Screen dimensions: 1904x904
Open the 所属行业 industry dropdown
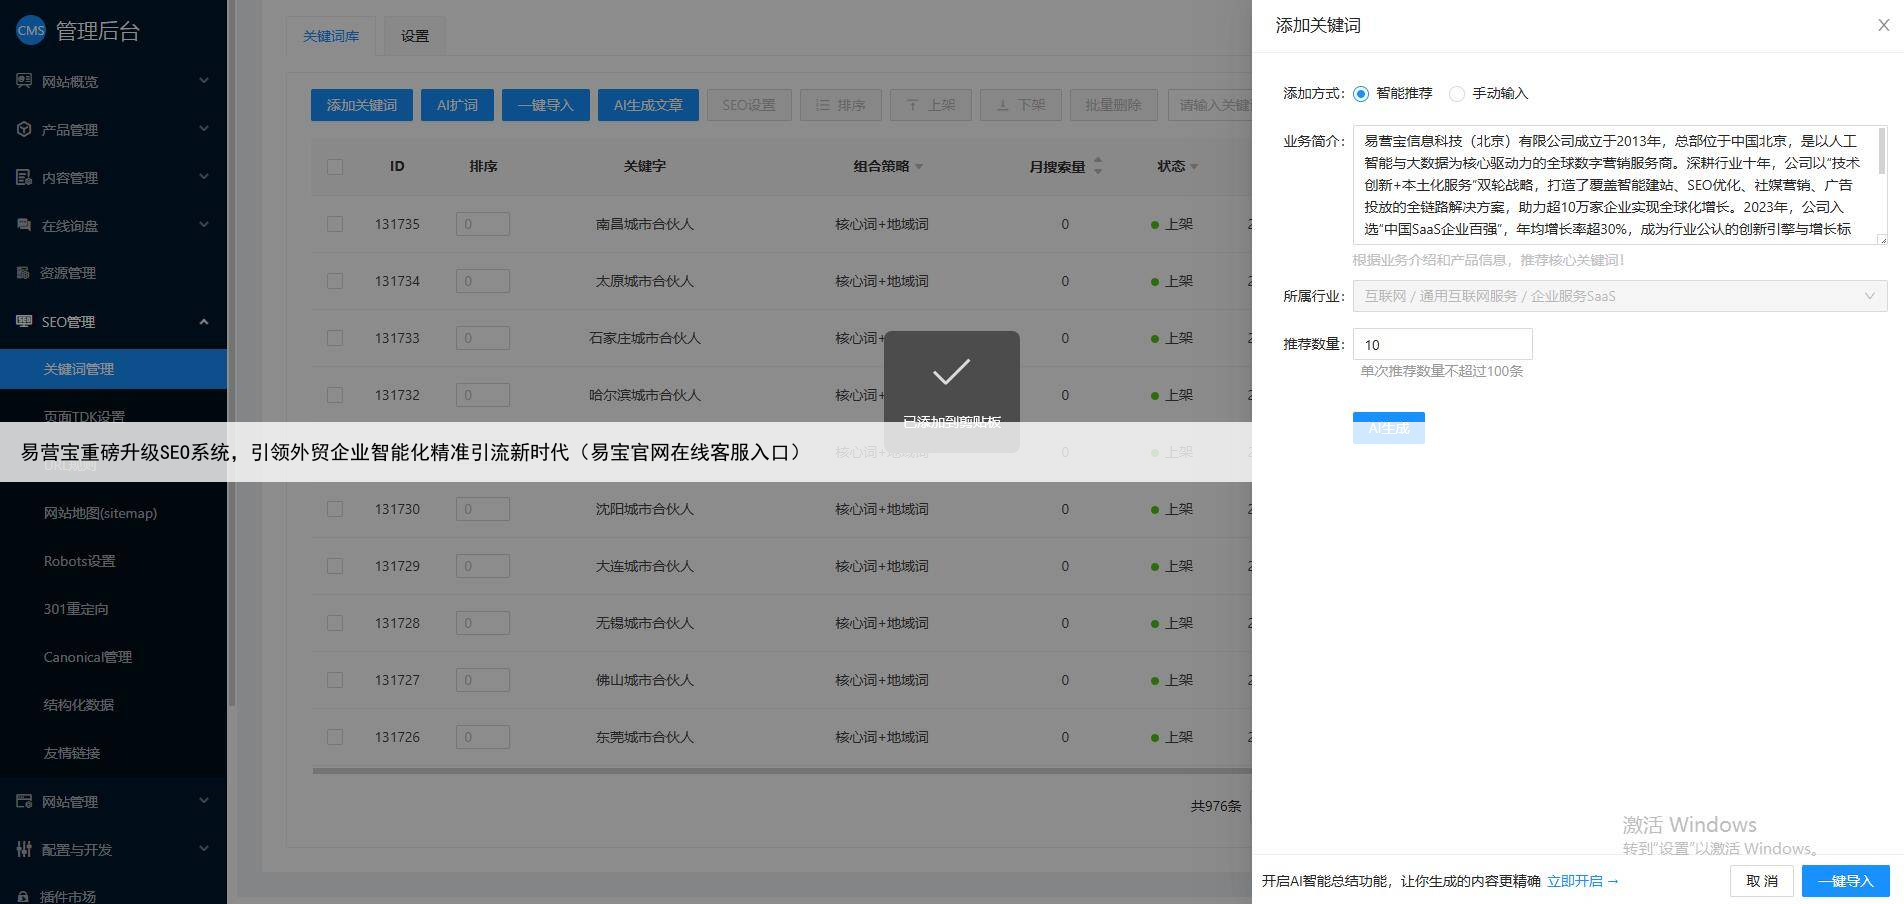(x=1619, y=296)
